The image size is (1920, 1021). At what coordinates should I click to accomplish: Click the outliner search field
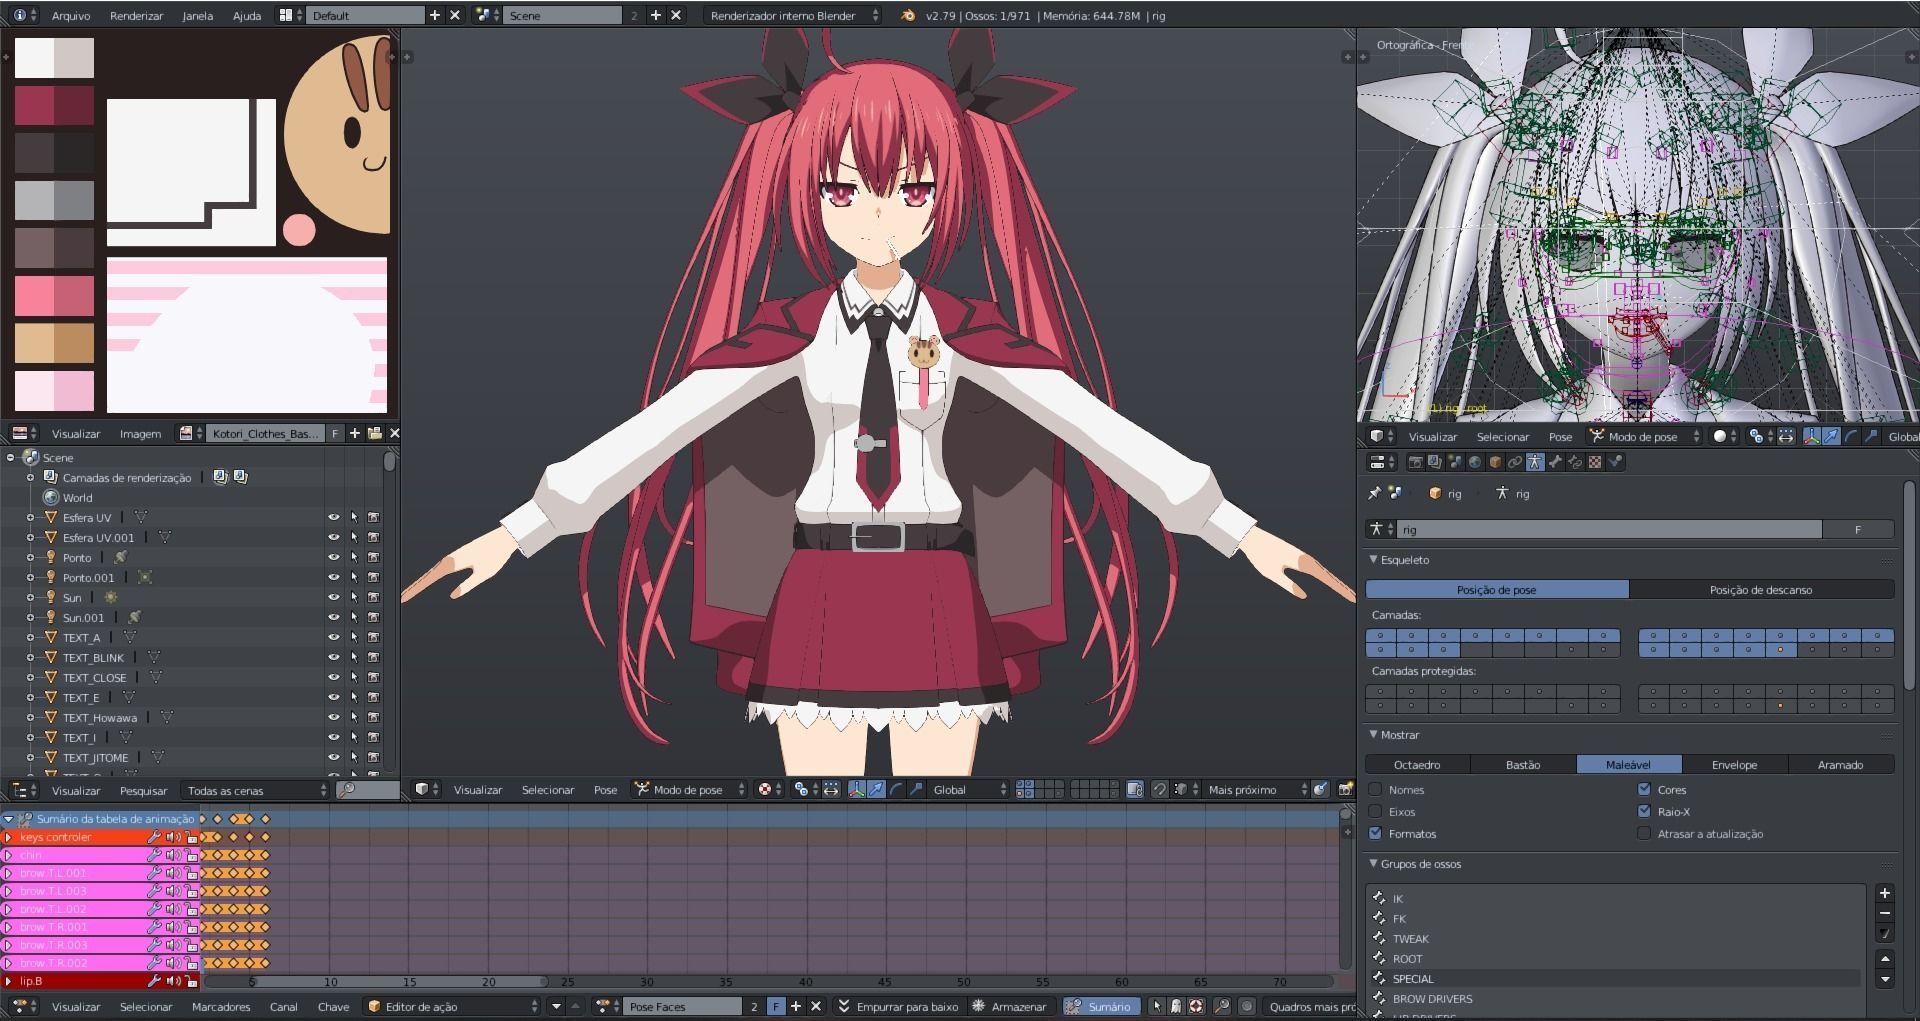(368, 790)
